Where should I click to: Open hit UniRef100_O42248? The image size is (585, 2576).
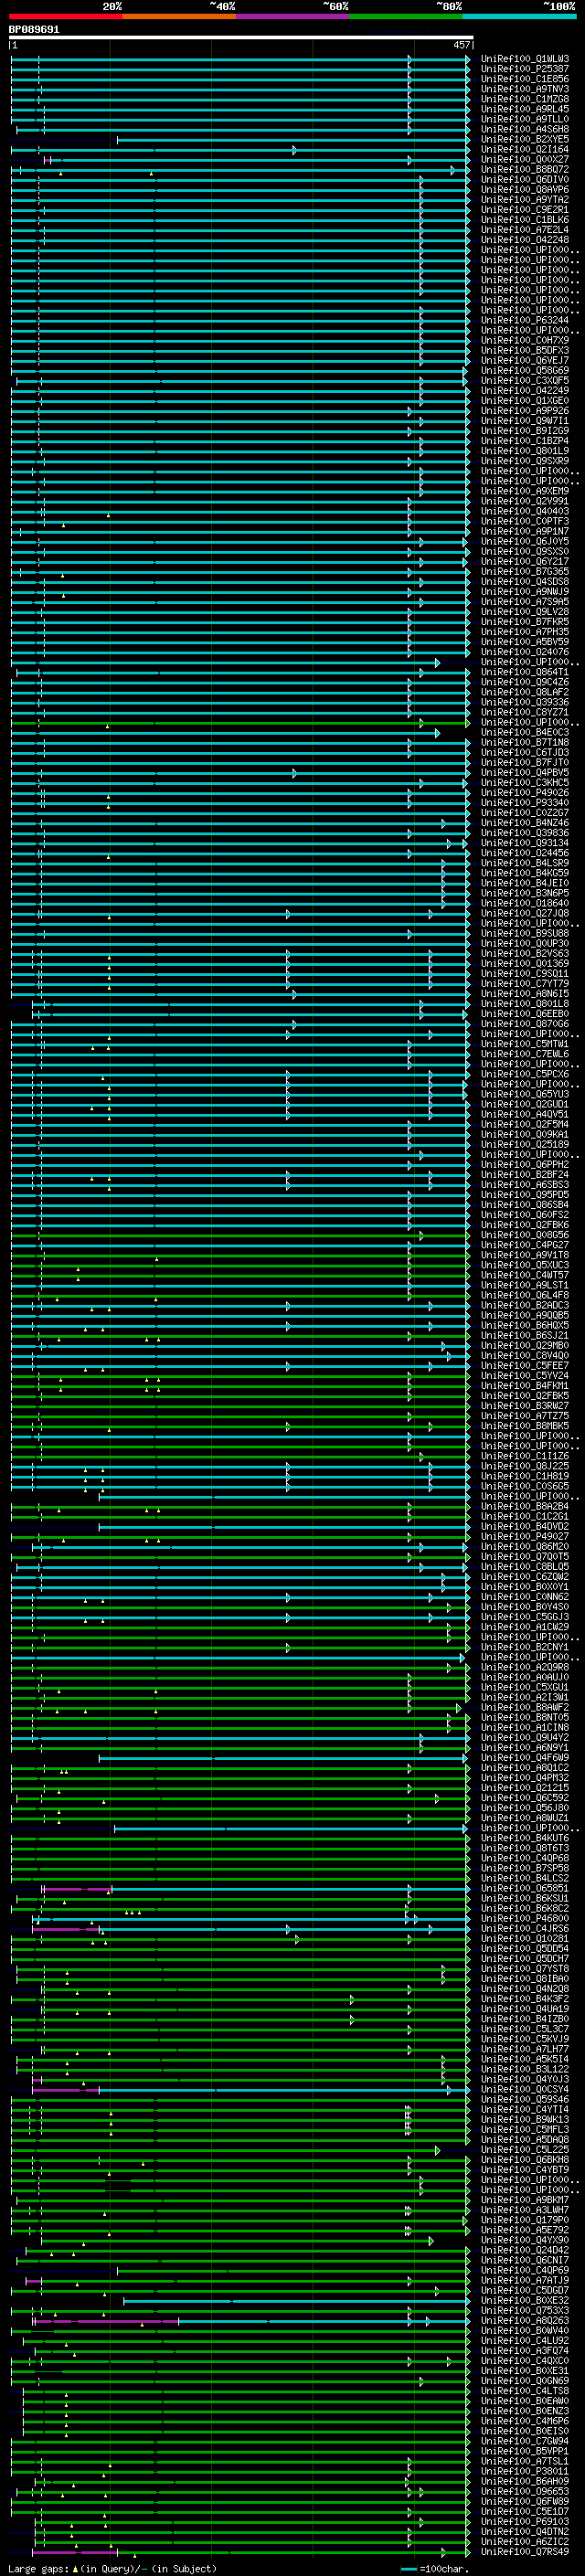click(x=525, y=240)
